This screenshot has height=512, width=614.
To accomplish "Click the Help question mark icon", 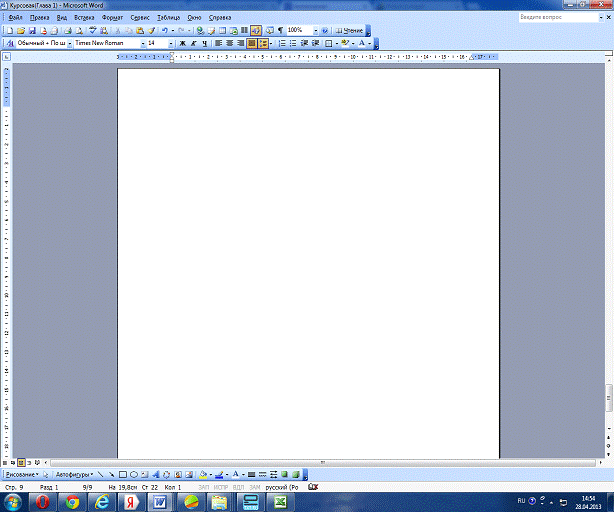I will pyautogui.click(x=325, y=31).
